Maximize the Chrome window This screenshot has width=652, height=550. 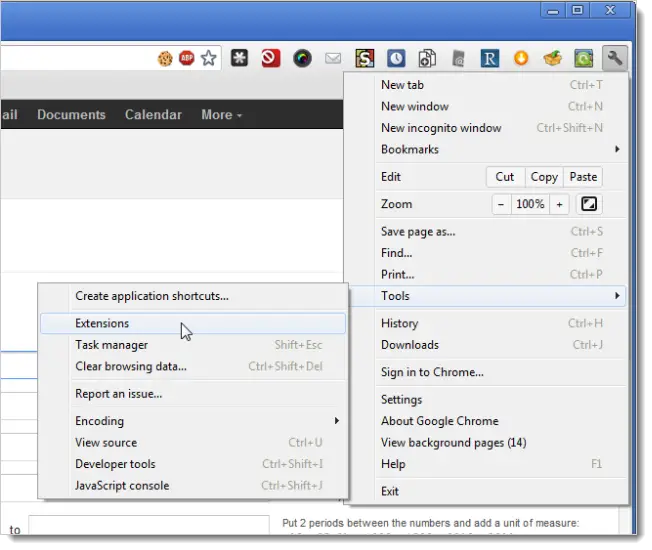click(578, 10)
